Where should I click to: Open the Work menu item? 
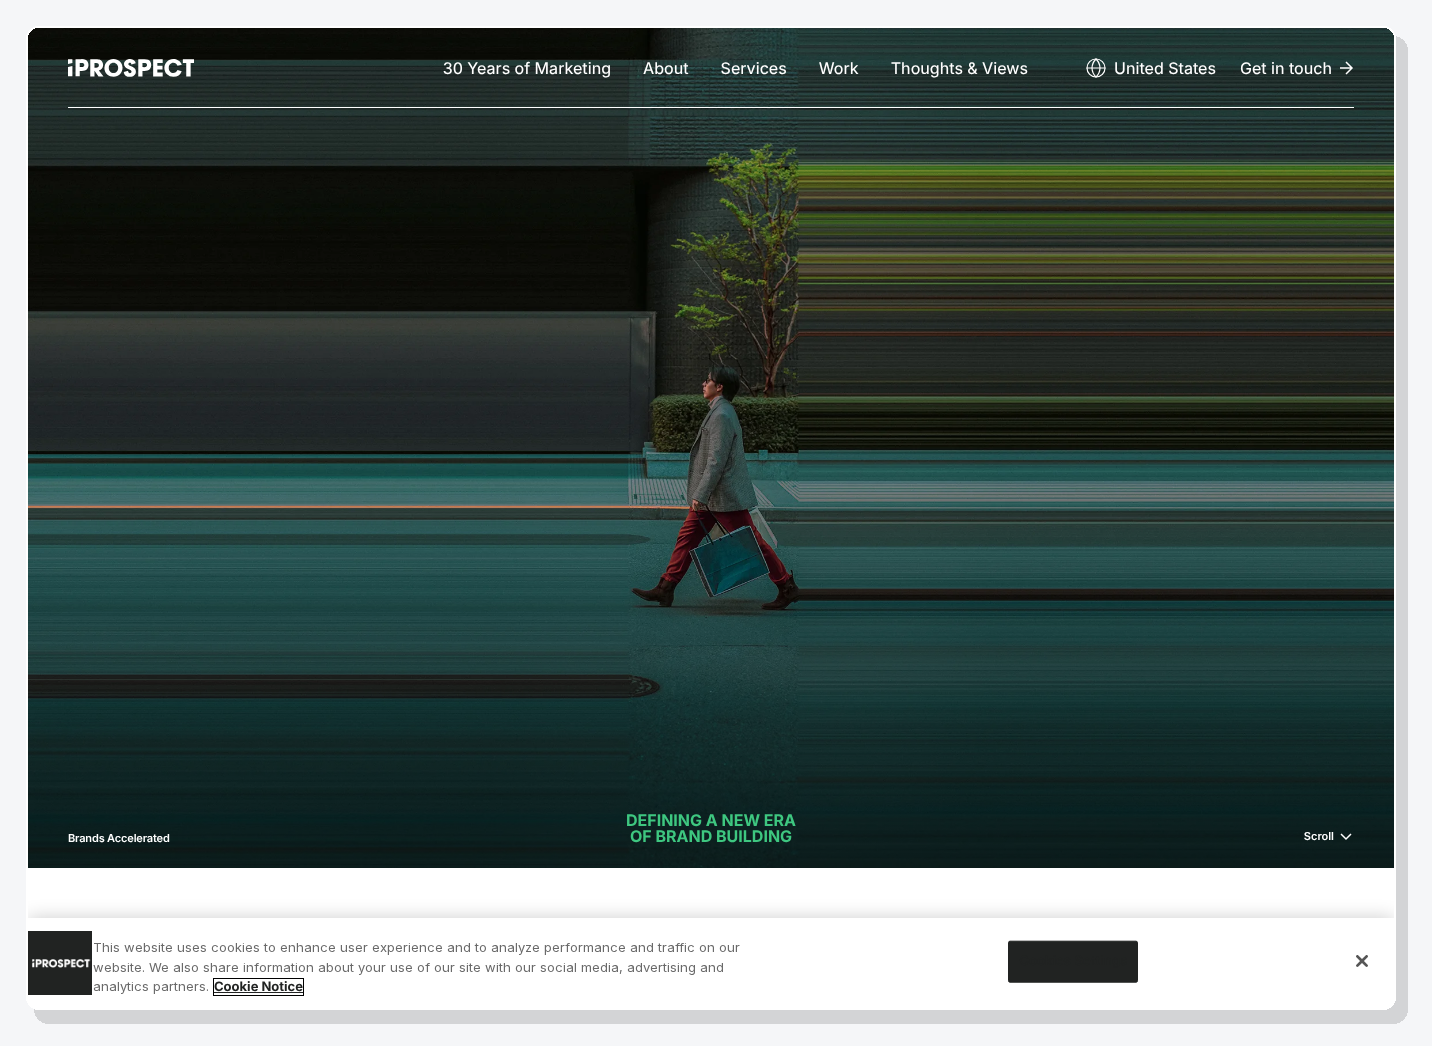pyautogui.click(x=839, y=68)
